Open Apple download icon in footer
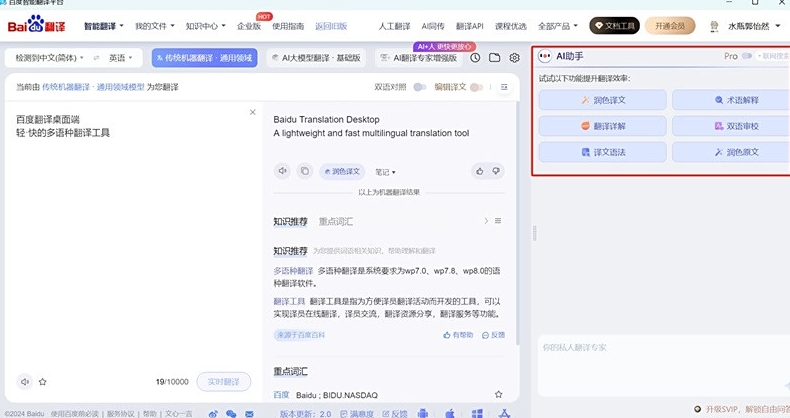Image resolution: width=790 pixels, height=418 pixels. 450,413
